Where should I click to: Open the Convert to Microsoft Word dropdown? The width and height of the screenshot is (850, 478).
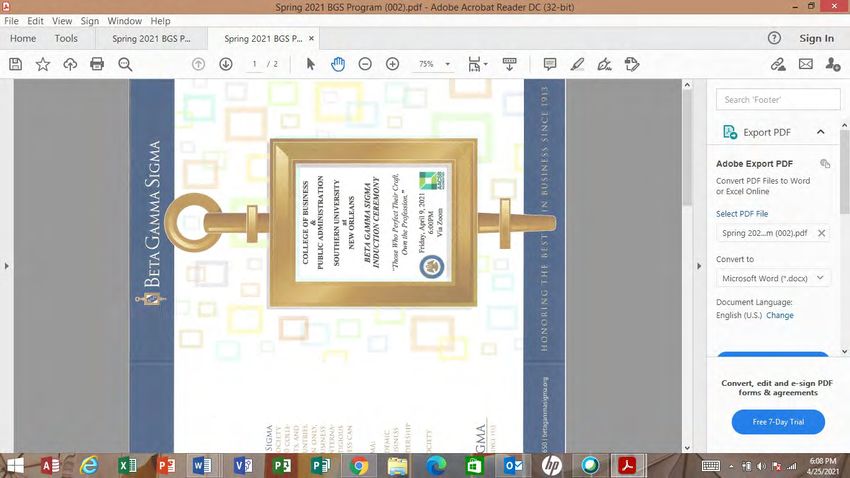click(772, 278)
